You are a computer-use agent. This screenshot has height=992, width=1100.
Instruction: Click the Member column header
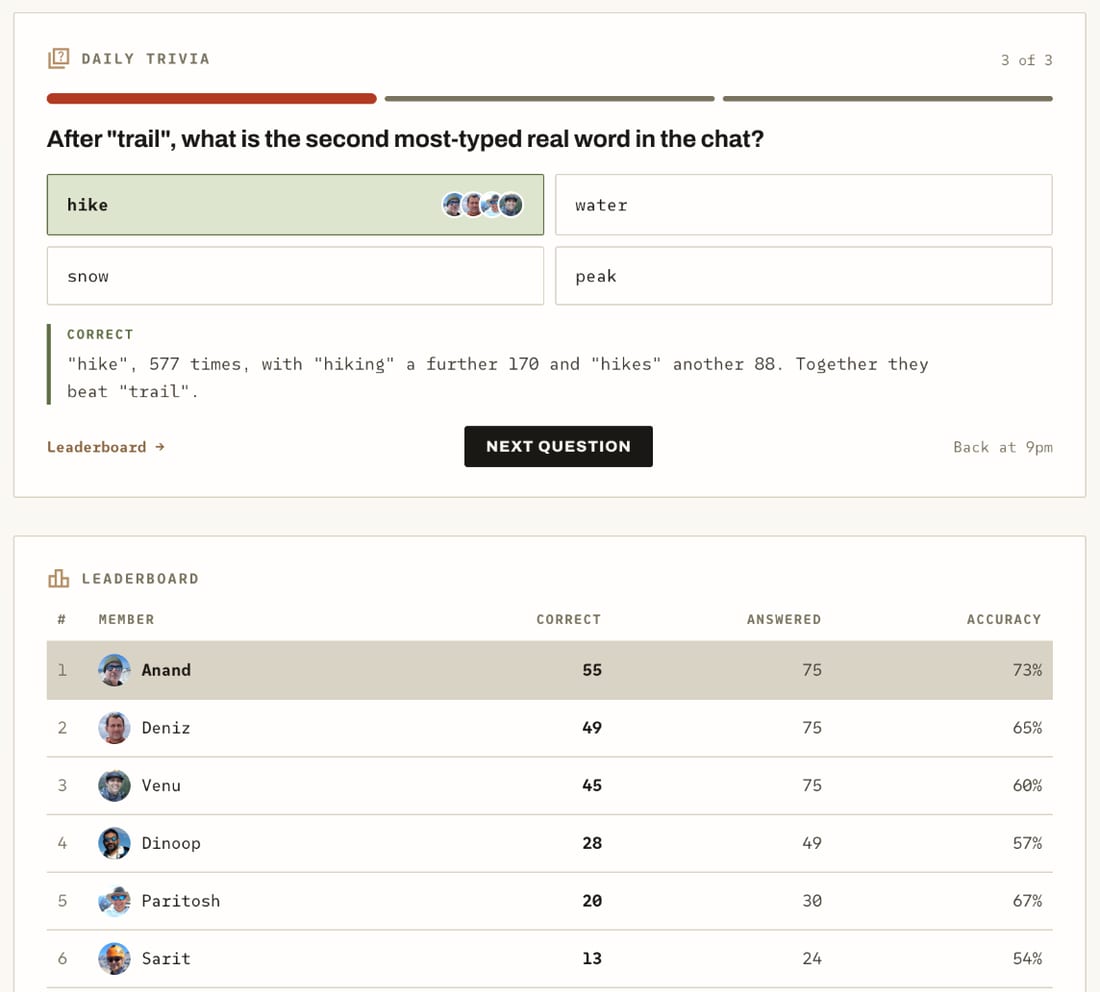(126, 619)
